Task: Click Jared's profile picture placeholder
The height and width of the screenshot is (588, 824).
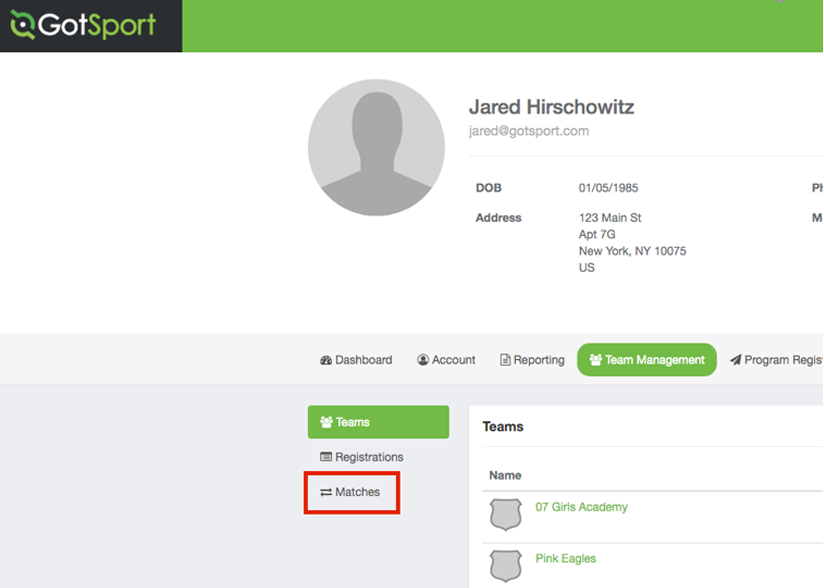Action: pyautogui.click(x=376, y=146)
